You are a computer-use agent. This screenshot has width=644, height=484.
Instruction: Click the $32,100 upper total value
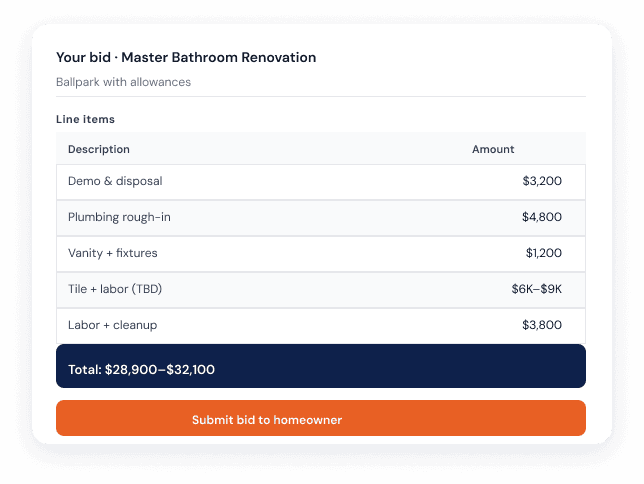point(190,370)
